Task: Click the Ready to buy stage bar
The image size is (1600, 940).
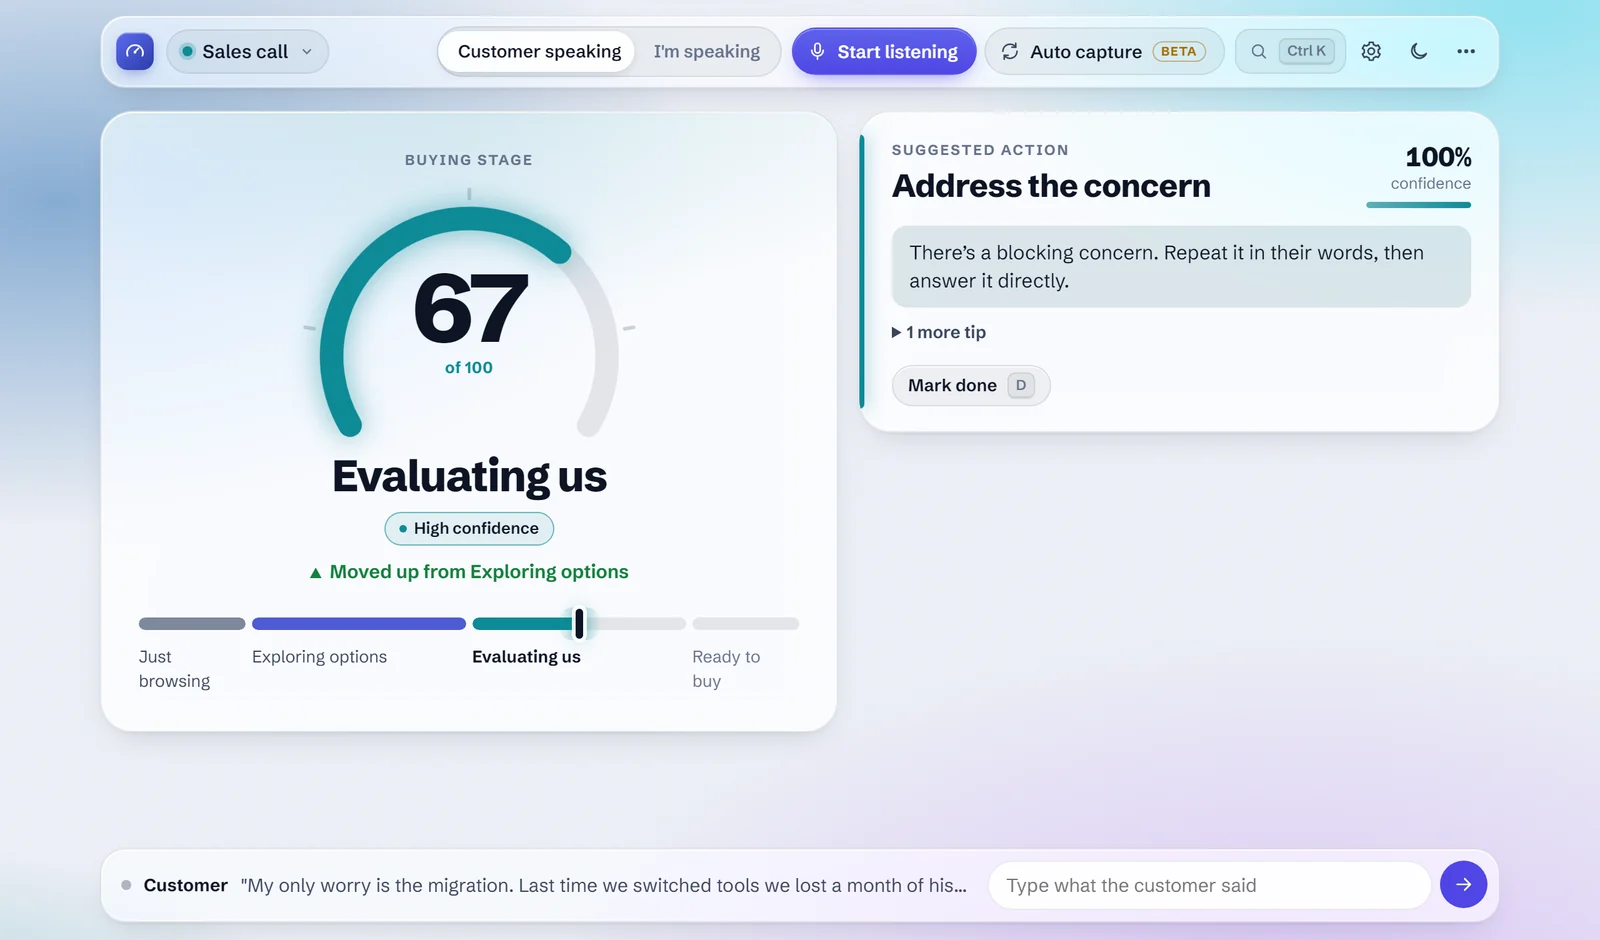Action: tap(746, 624)
